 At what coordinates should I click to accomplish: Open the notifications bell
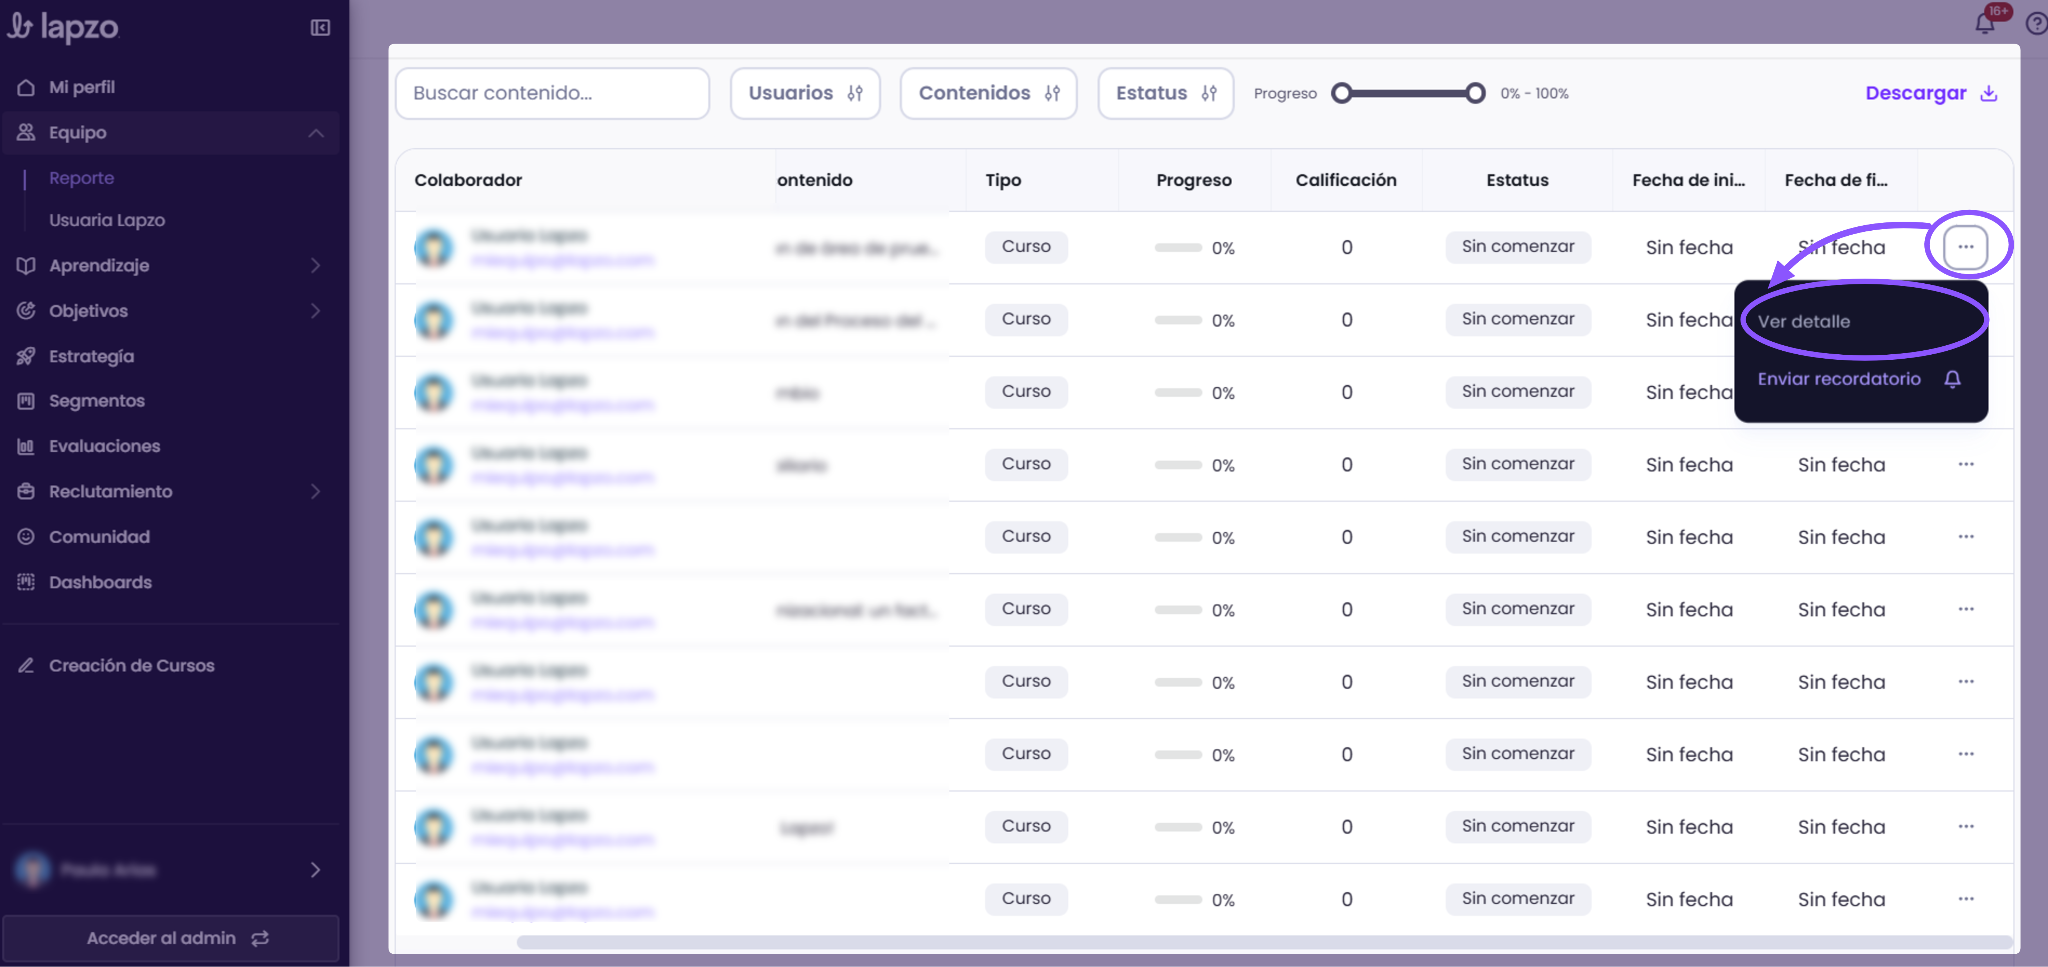tap(1985, 23)
